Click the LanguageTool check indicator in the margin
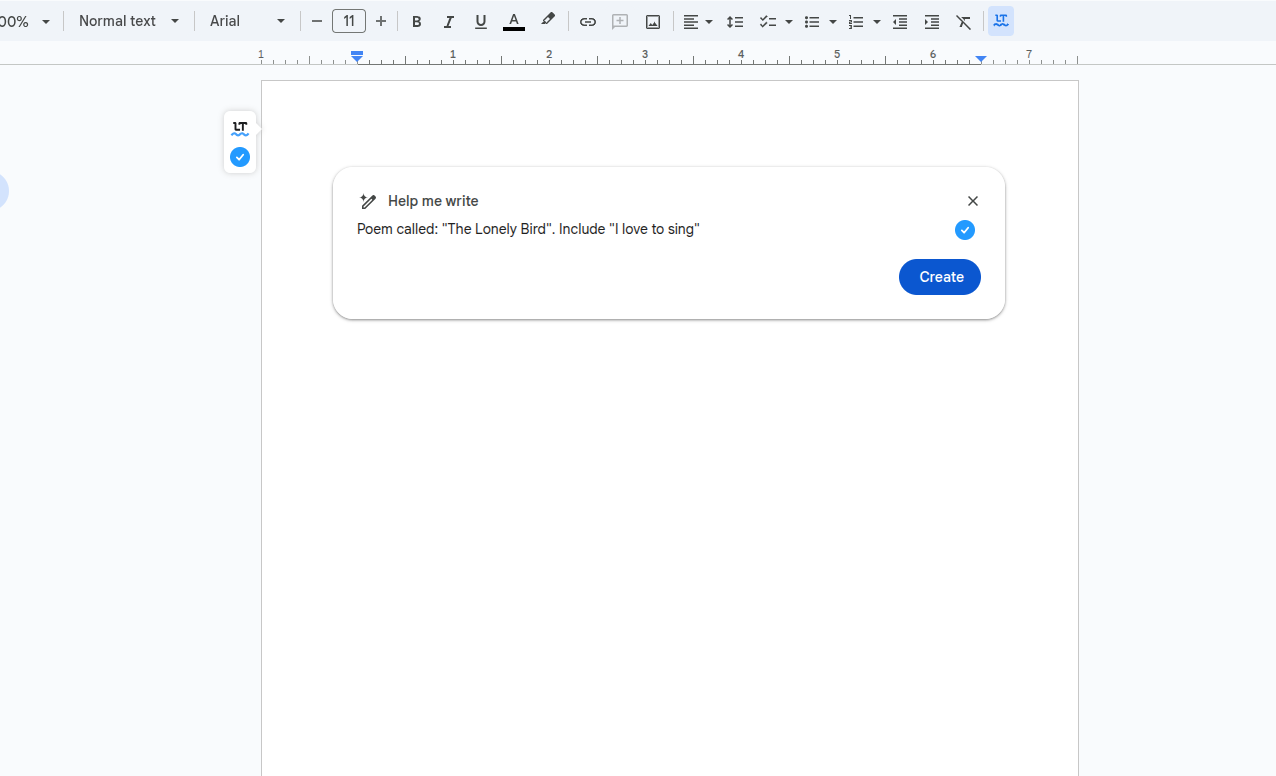 click(239, 157)
